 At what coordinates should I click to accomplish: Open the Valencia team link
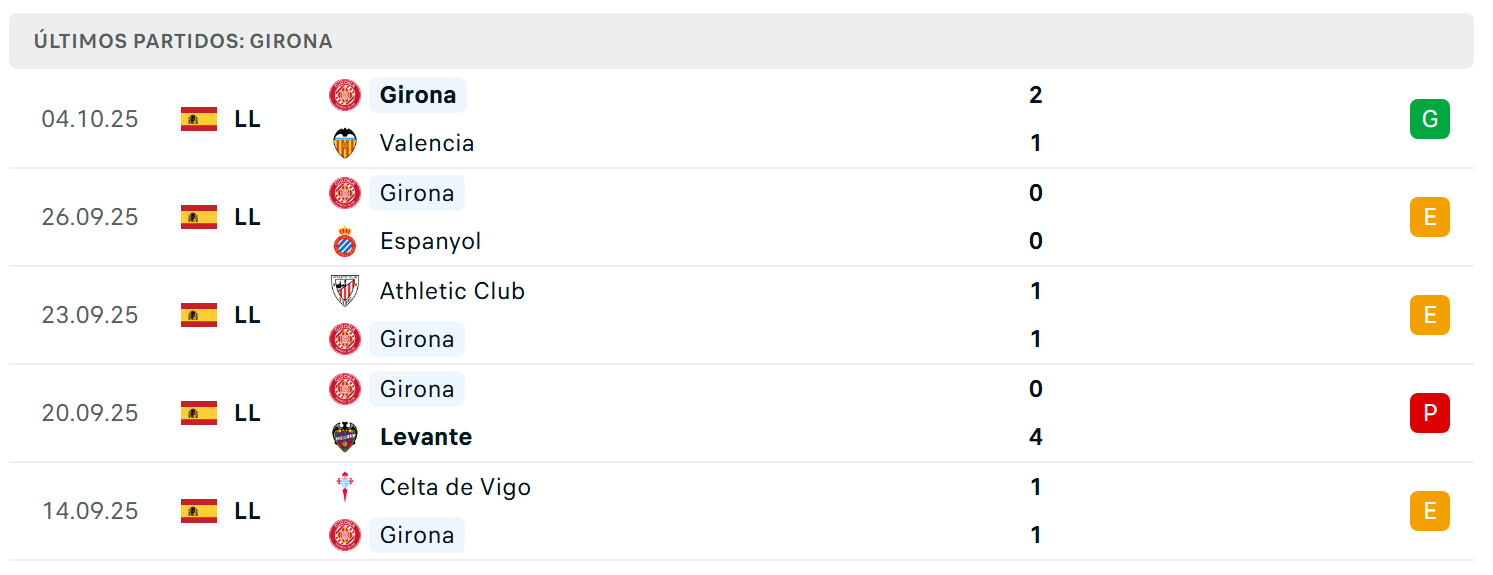(427, 143)
